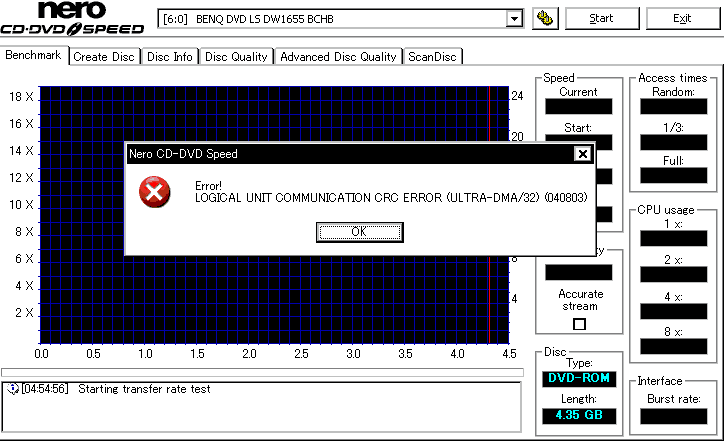Image resolution: width=724 pixels, height=441 pixels.
Task: Switch to the Create Disc tab
Action: [x=104, y=57]
